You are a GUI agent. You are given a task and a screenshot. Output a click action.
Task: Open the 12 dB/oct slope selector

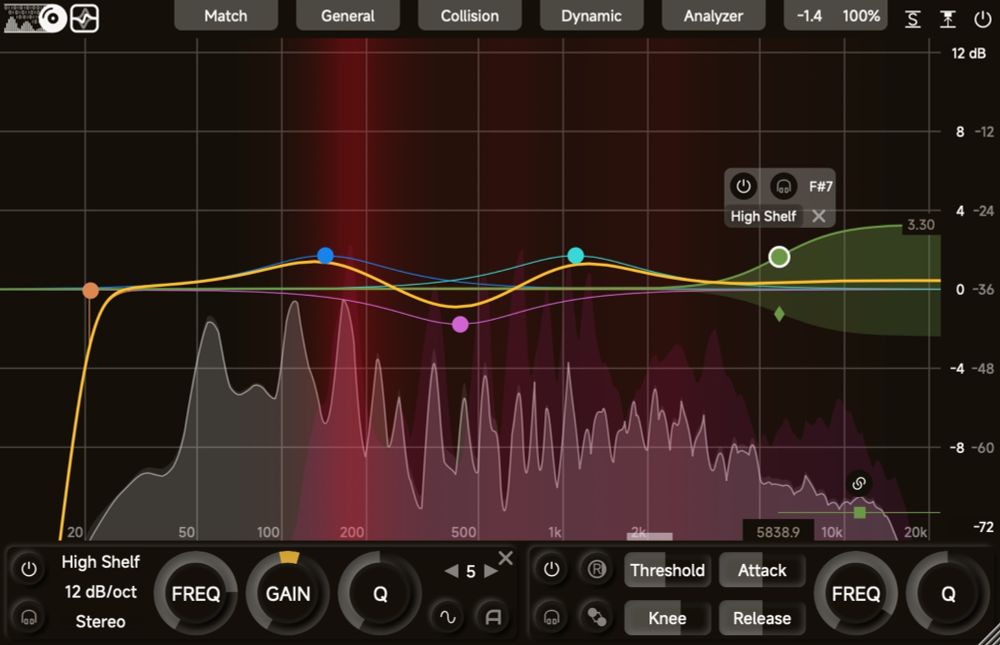pos(101,592)
